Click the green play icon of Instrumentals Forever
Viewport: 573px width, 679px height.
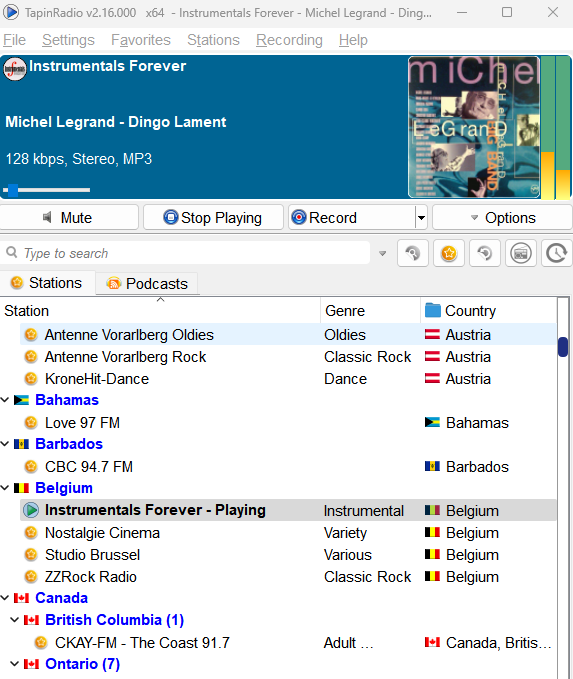tap(31, 510)
